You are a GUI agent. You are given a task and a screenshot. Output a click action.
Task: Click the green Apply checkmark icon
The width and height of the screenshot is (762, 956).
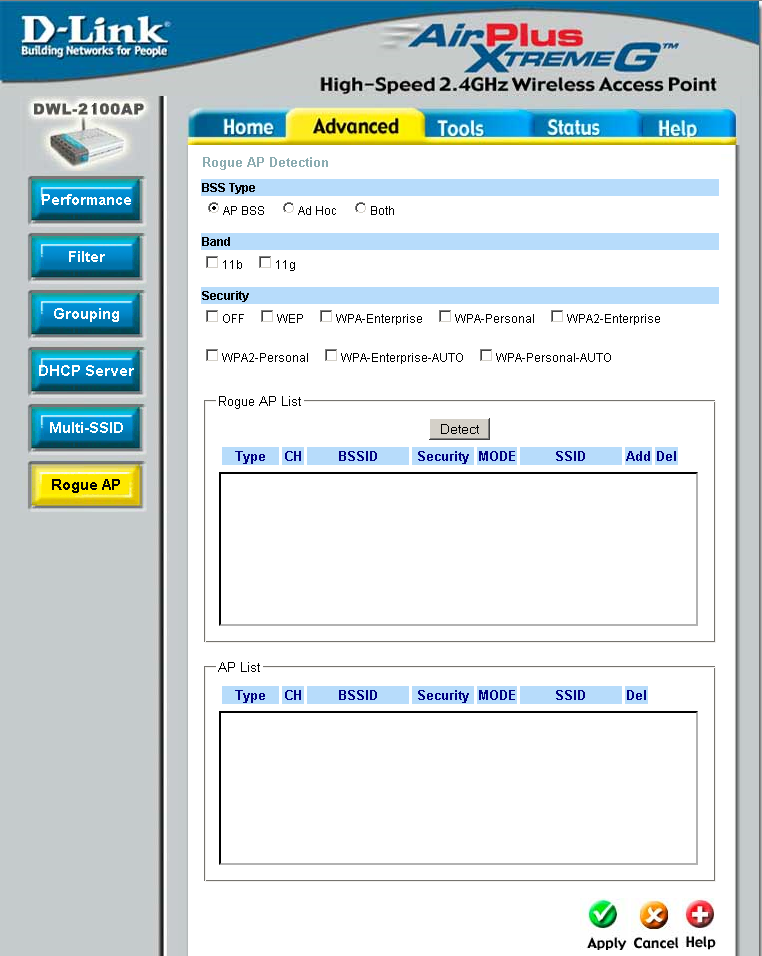pyautogui.click(x=602, y=914)
